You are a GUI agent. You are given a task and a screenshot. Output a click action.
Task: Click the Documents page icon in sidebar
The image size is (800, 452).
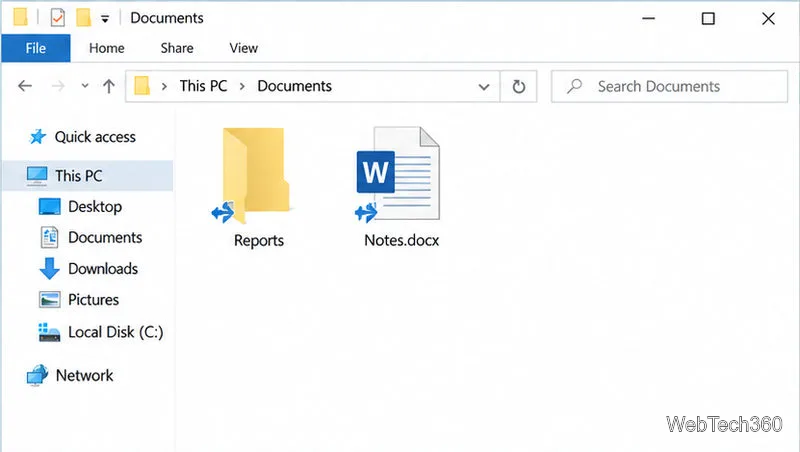[x=49, y=237]
